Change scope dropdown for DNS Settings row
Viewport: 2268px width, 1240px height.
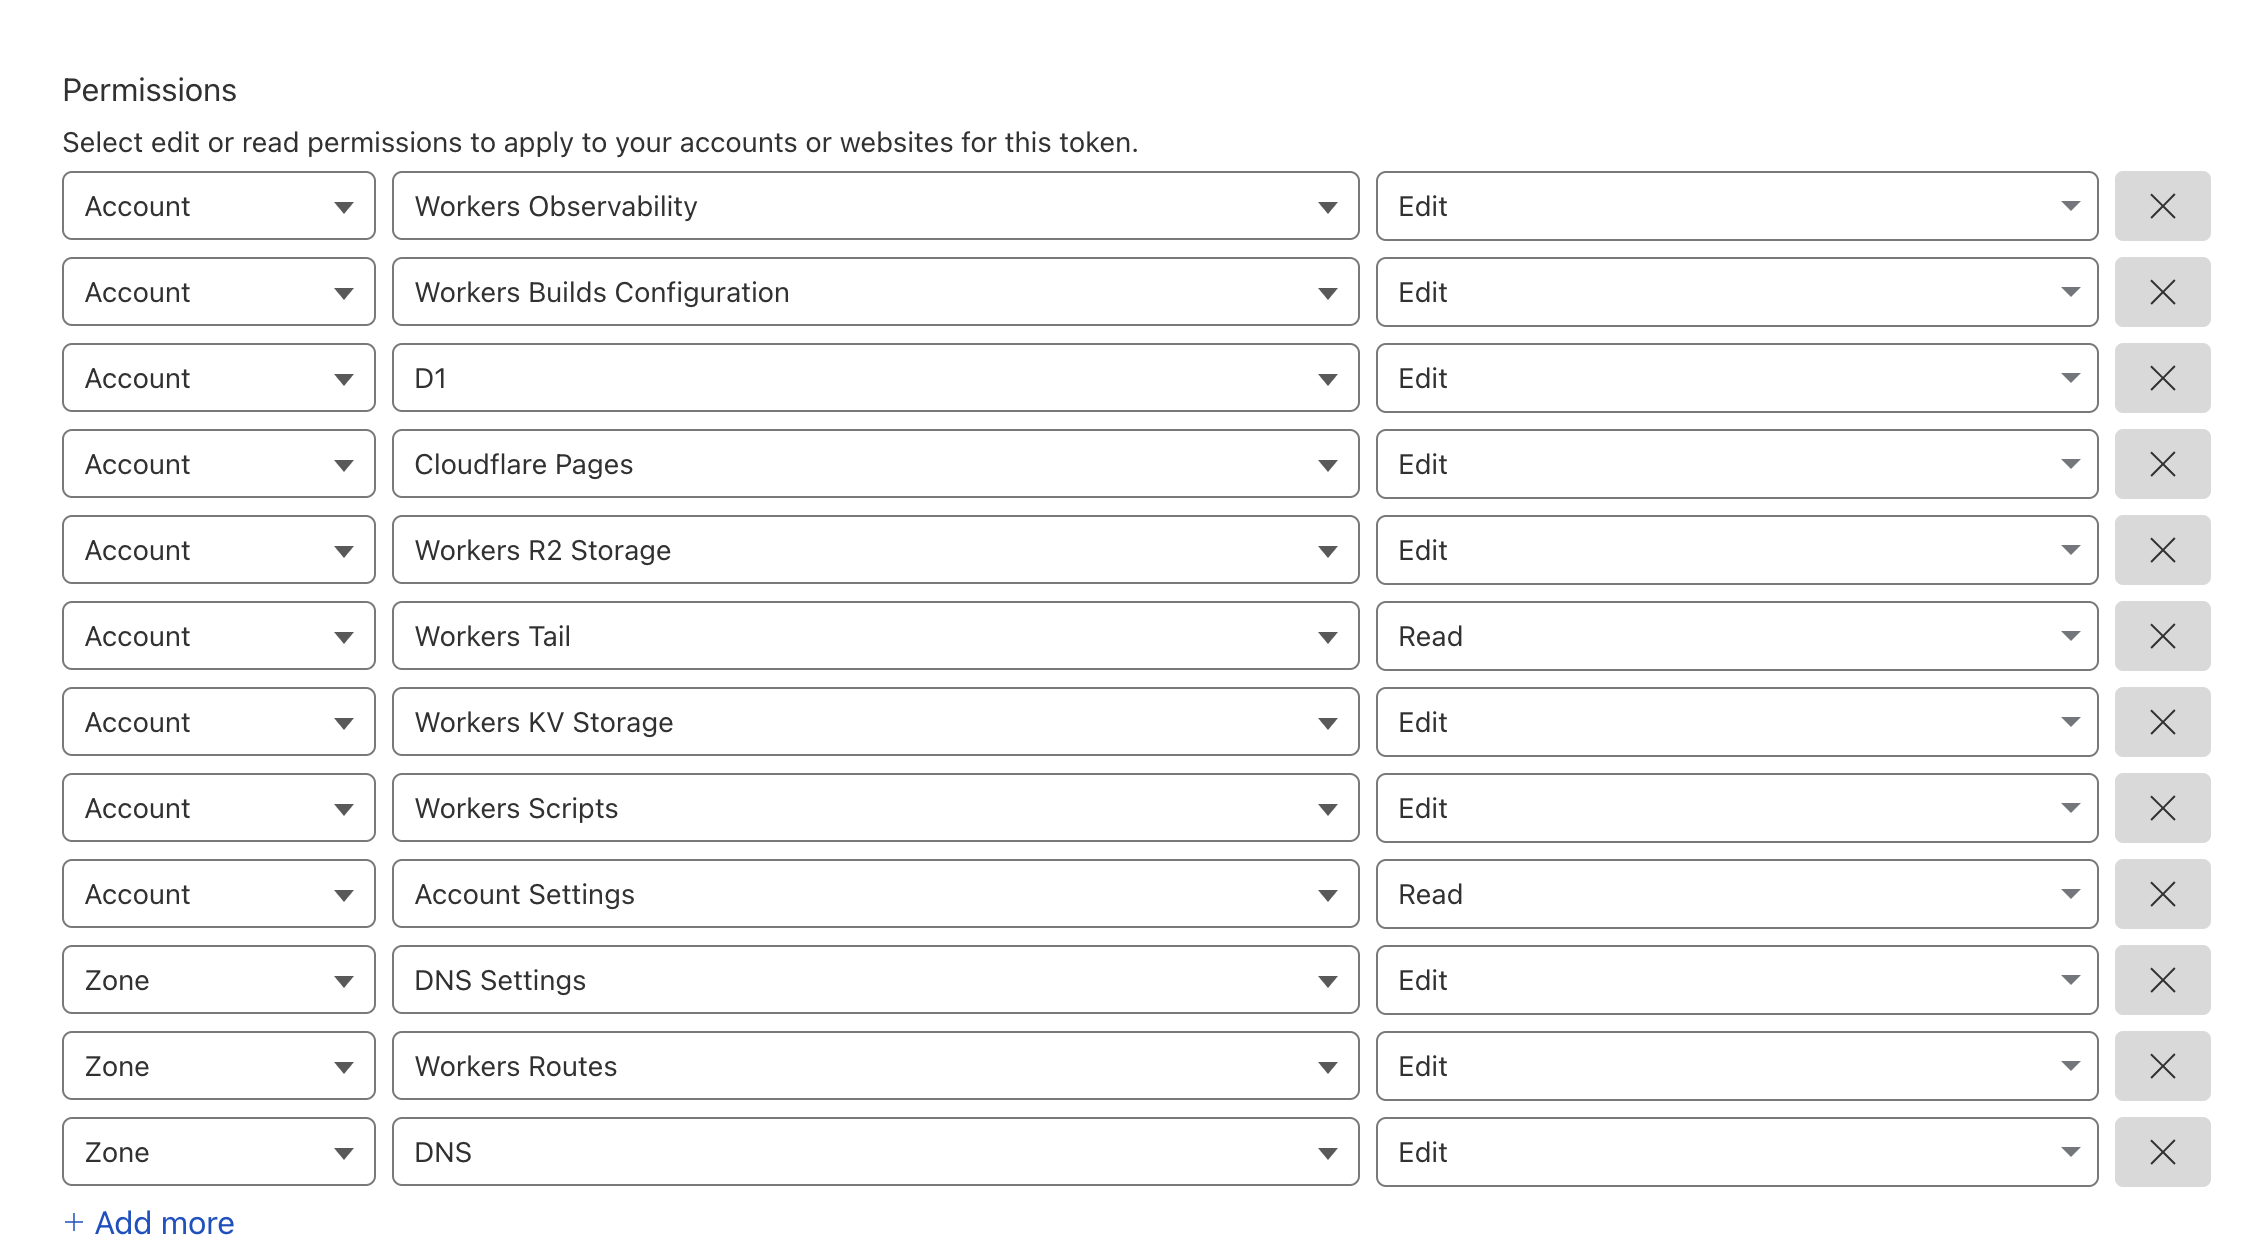pos(218,980)
